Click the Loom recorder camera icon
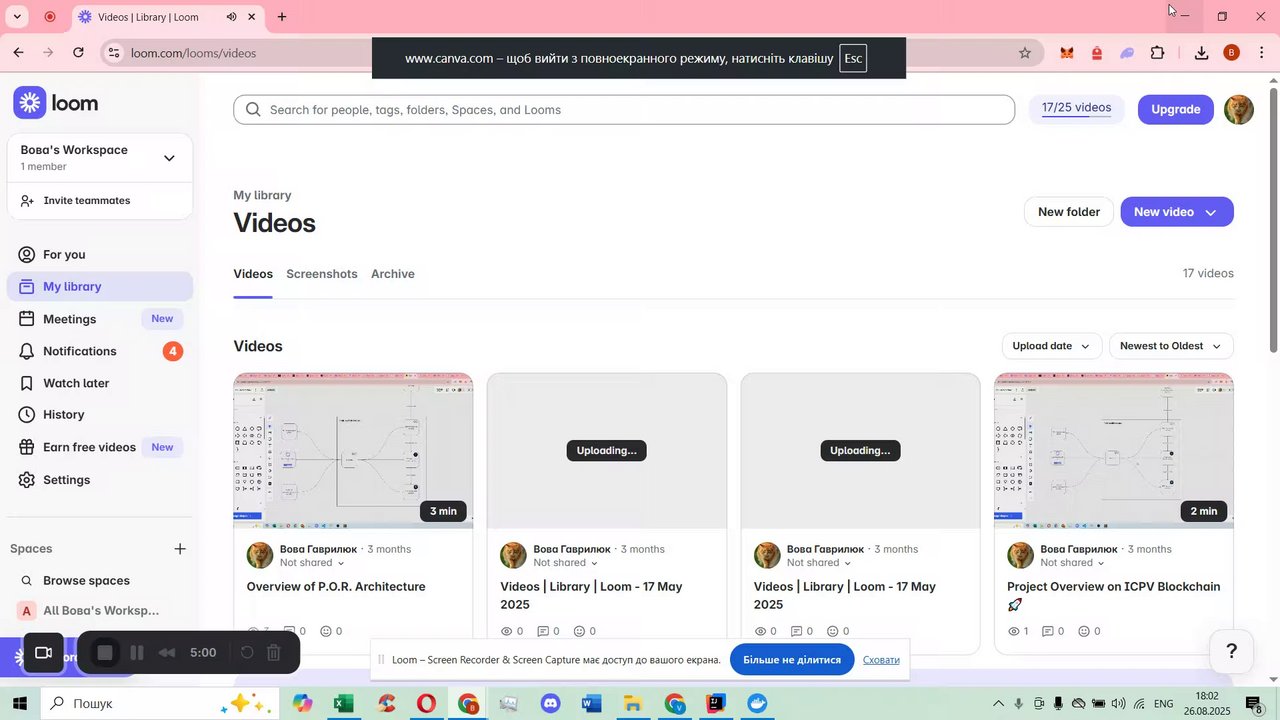The width and height of the screenshot is (1280, 720). (43, 653)
